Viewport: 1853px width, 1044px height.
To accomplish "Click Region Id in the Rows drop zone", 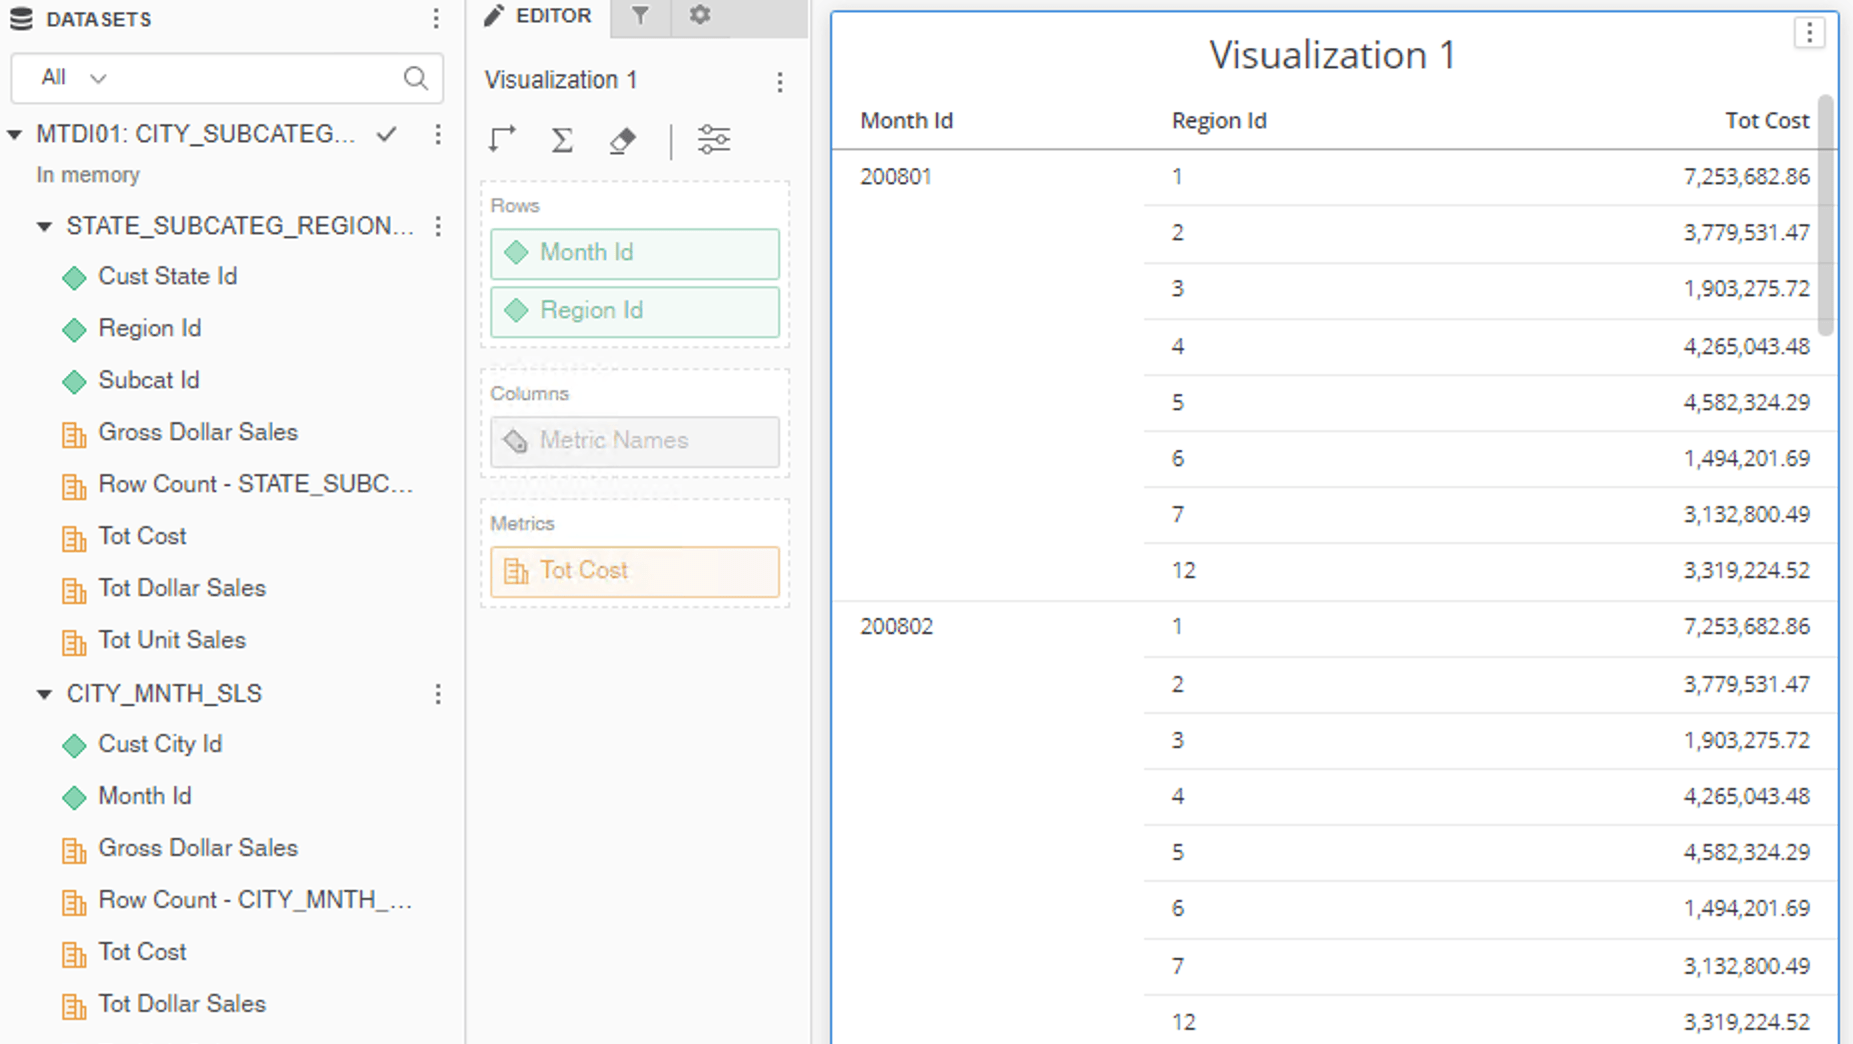I will pos(635,311).
